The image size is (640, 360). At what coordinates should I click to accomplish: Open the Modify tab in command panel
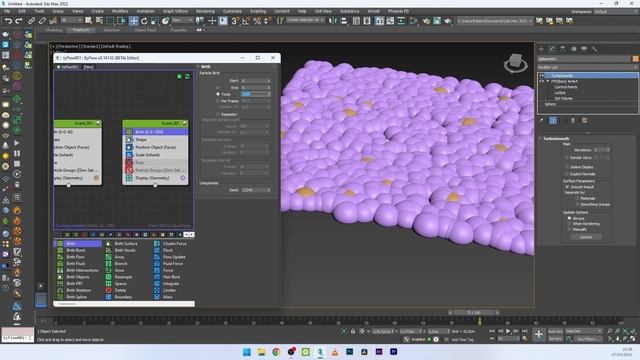coord(552,49)
